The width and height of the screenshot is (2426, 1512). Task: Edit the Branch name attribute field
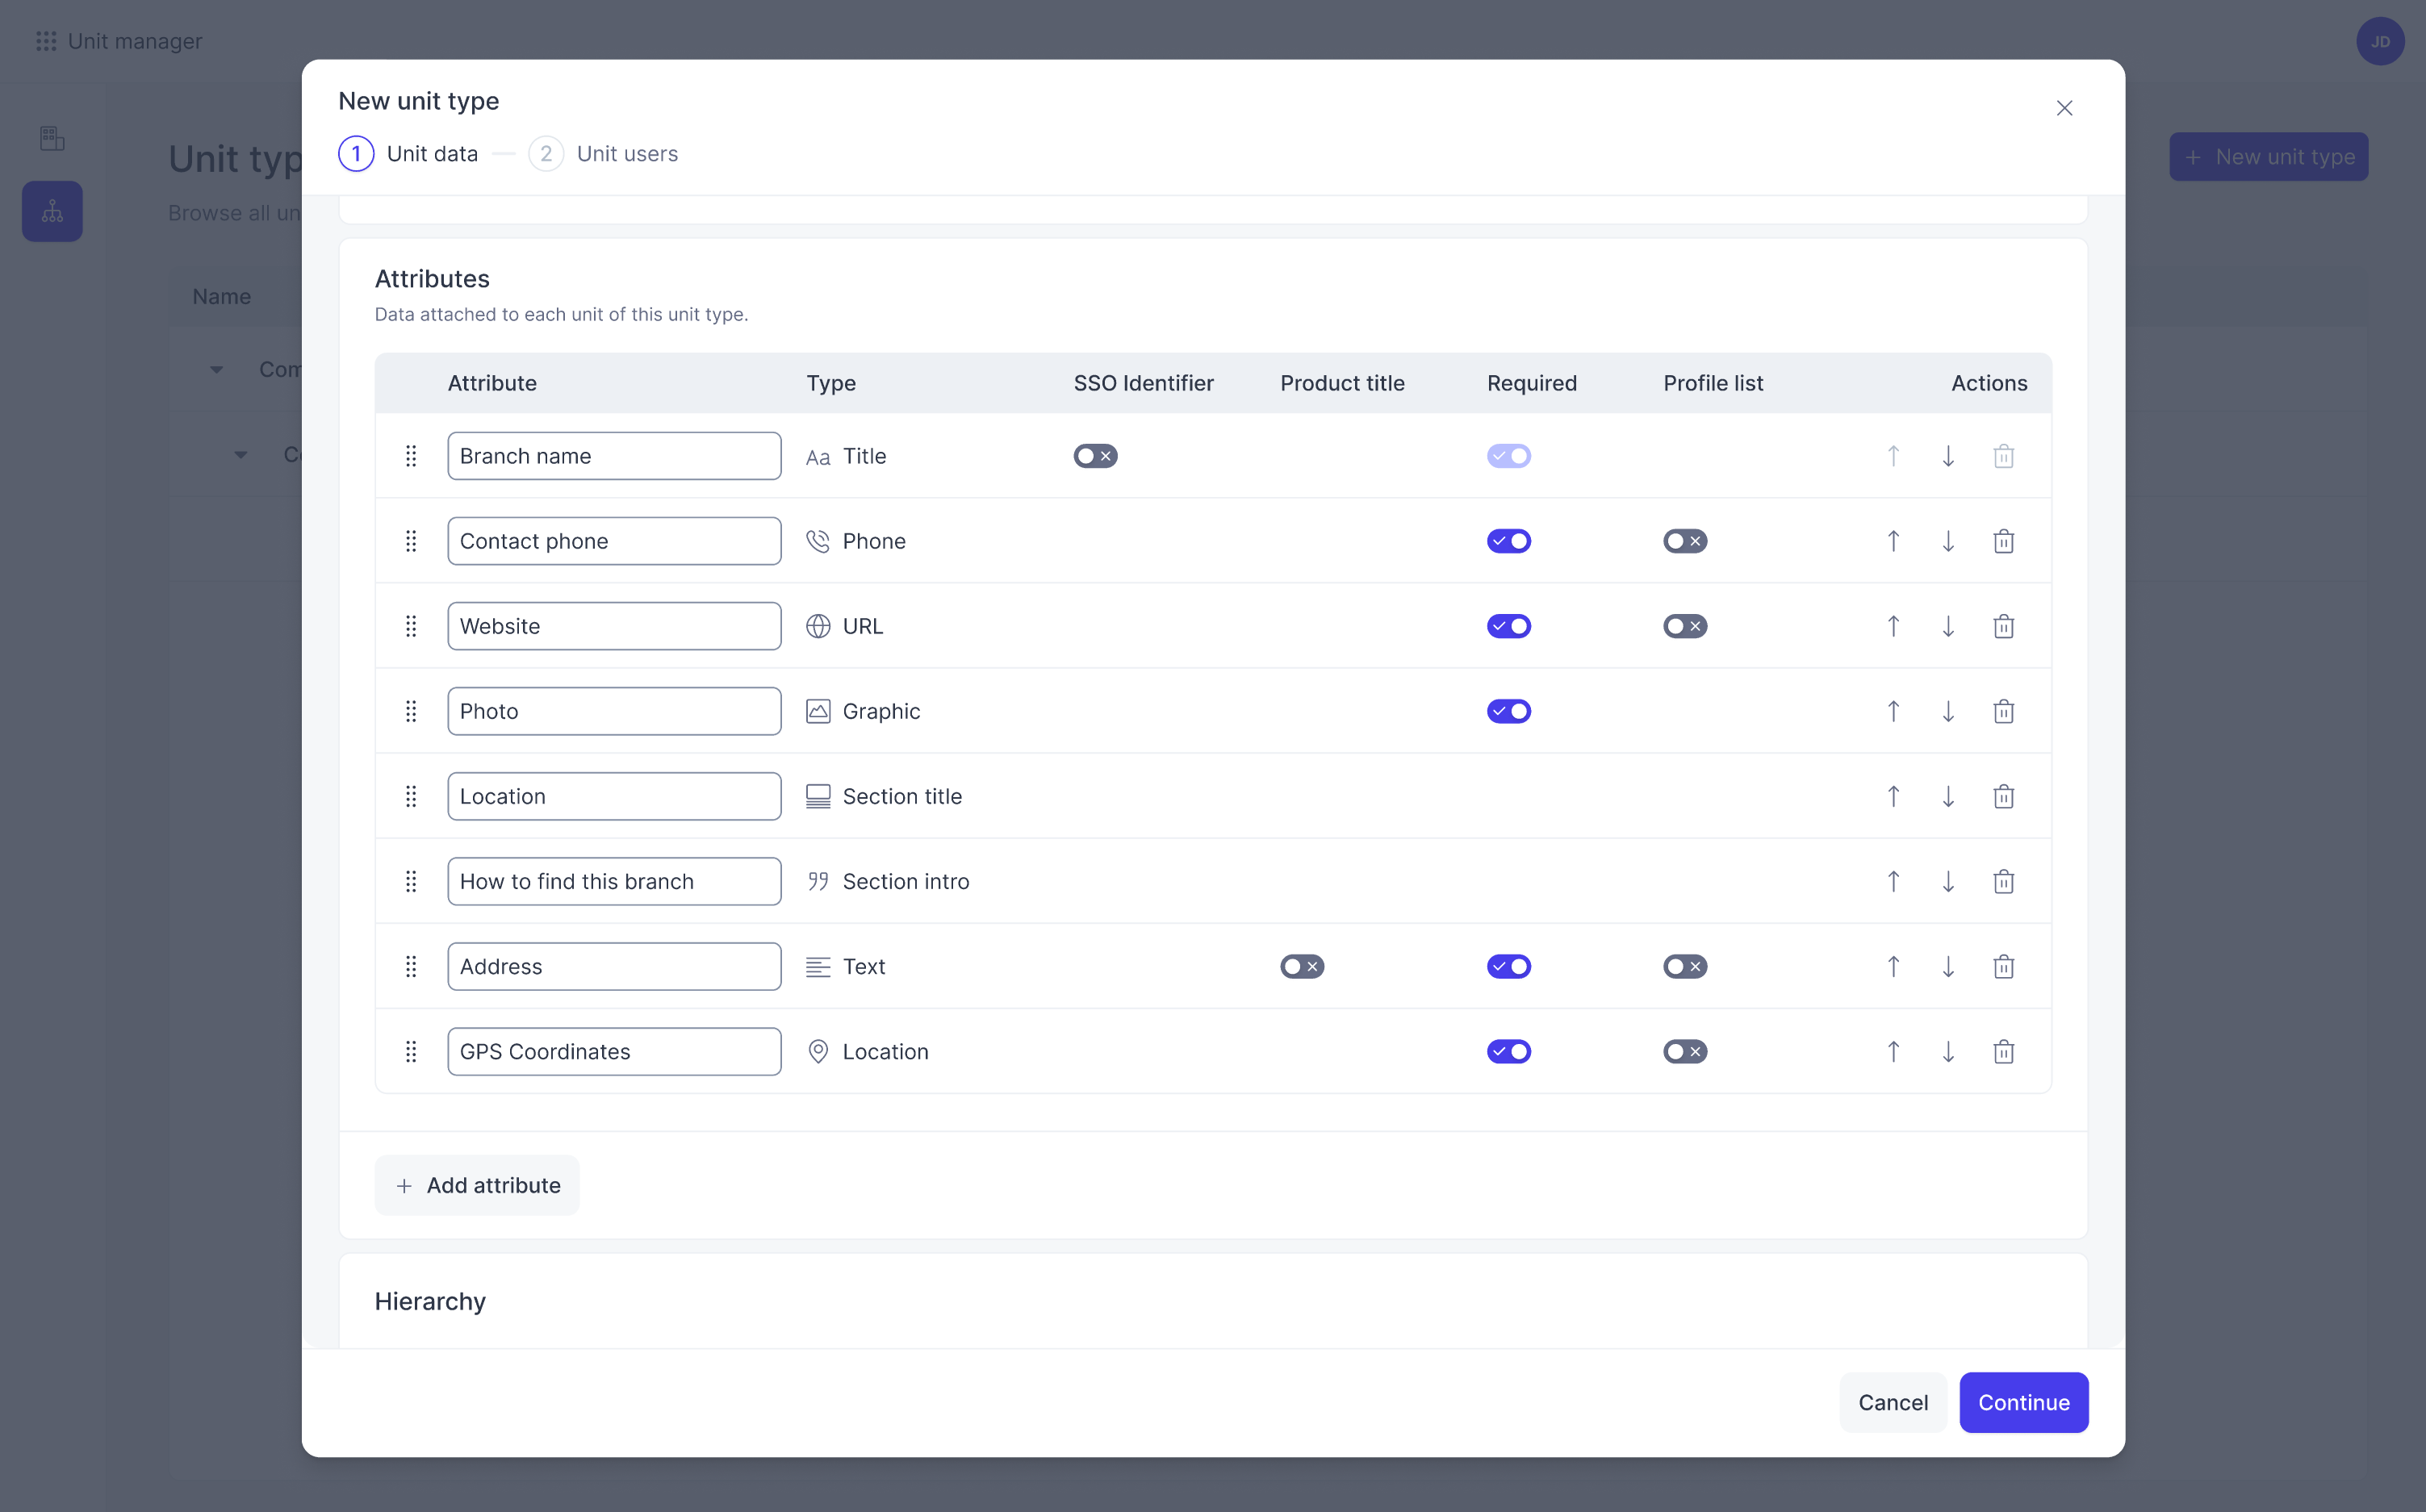[x=614, y=456]
